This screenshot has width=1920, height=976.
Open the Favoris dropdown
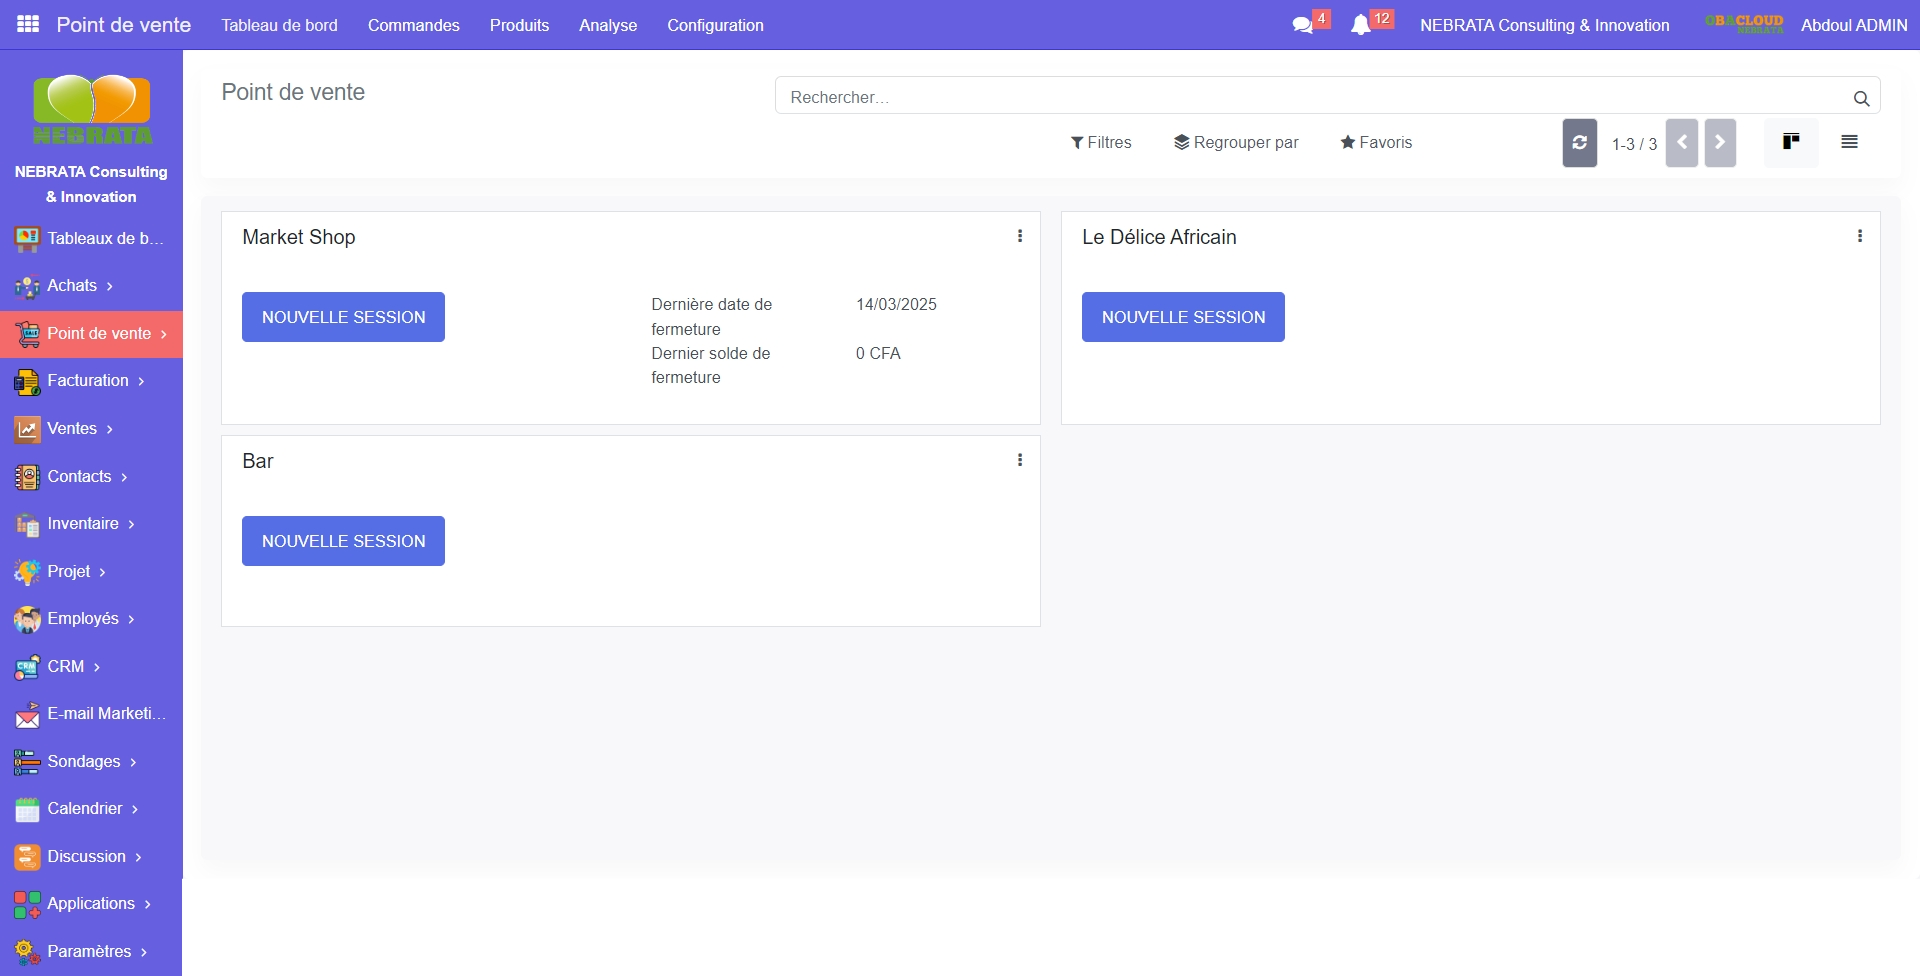pyautogui.click(x=1376, y=142)
